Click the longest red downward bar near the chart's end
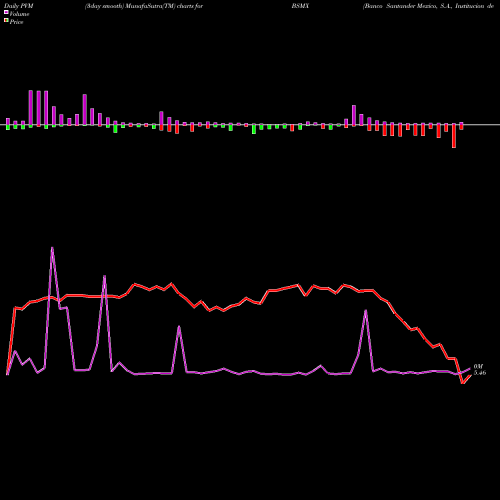 [454, 136]
